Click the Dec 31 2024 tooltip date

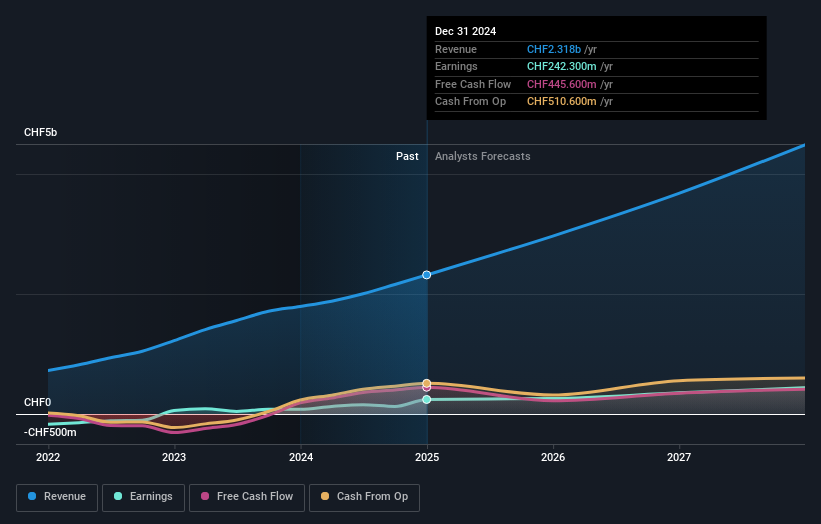coord(465,31)
